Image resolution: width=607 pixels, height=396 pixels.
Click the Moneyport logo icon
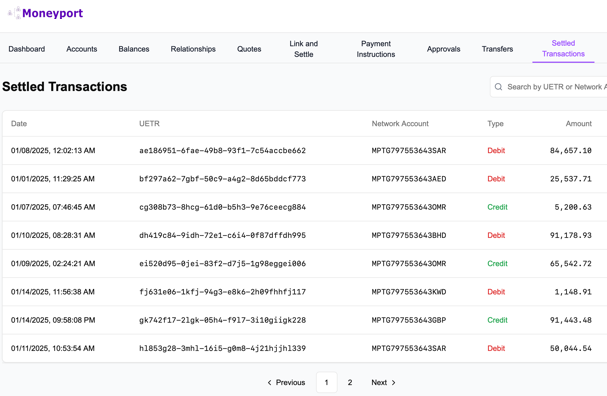pyautogui.click(x=14, y=13)
